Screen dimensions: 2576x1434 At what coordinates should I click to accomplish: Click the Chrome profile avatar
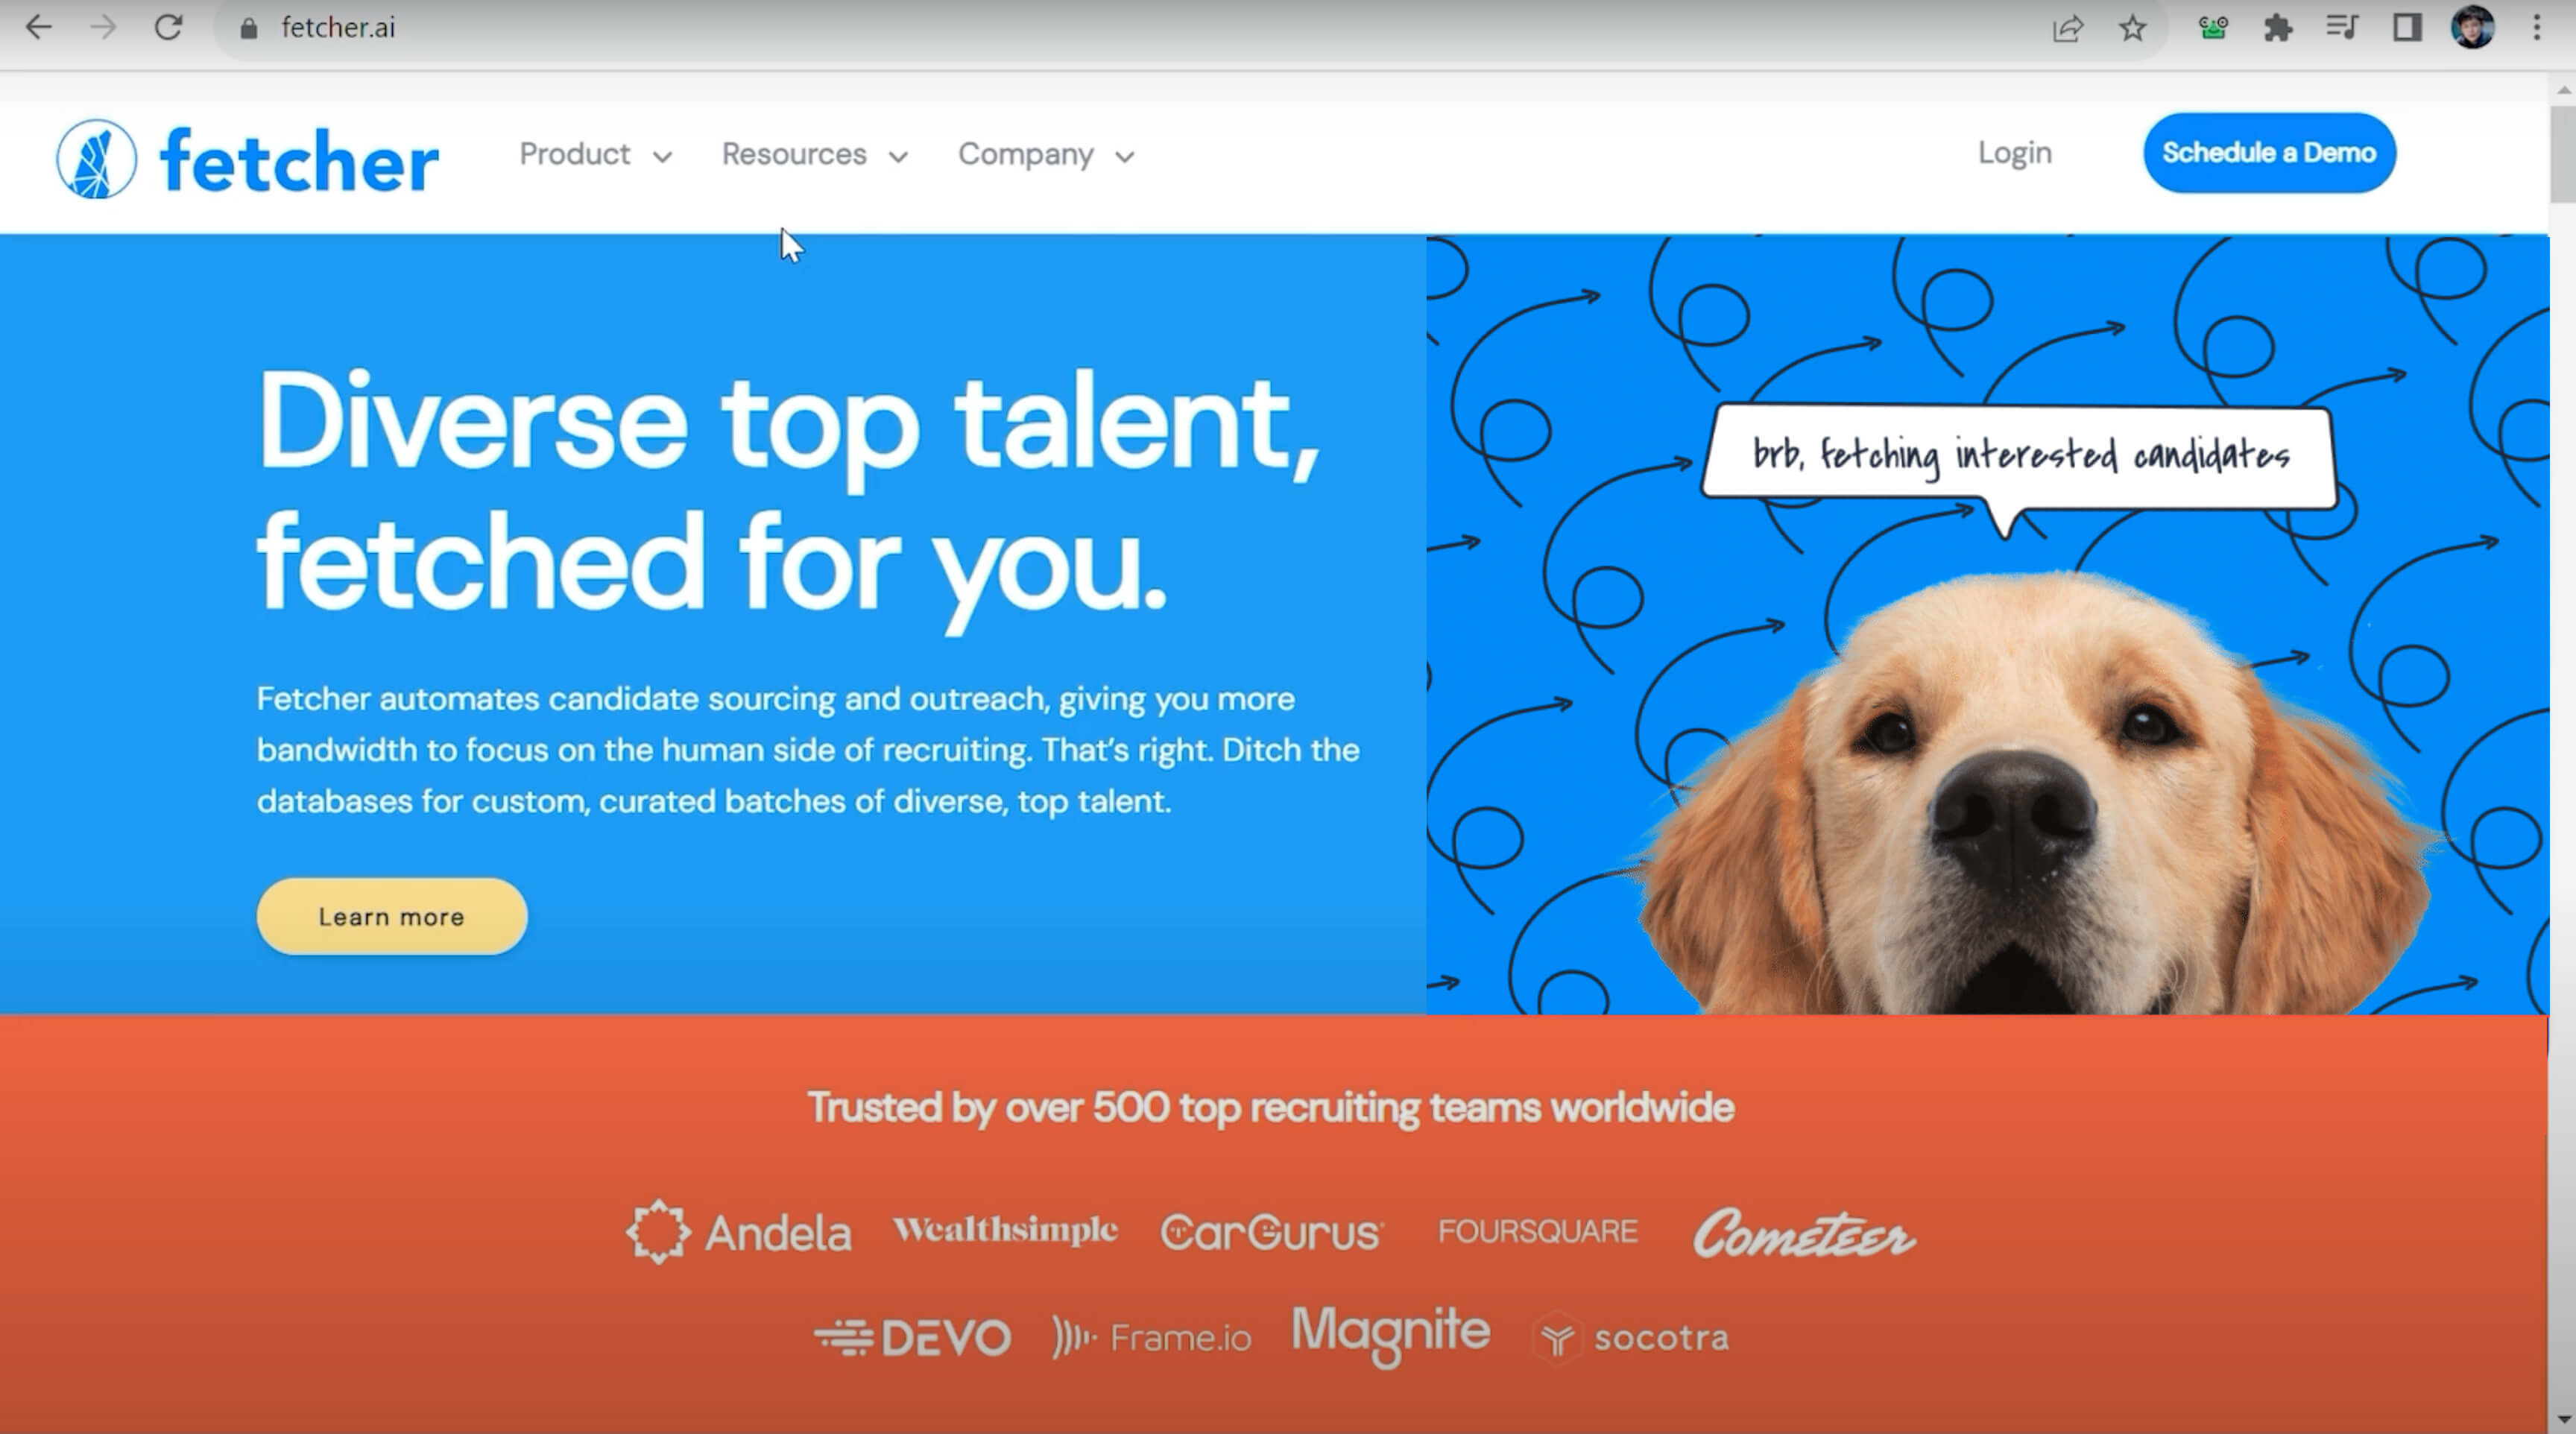2472,27
